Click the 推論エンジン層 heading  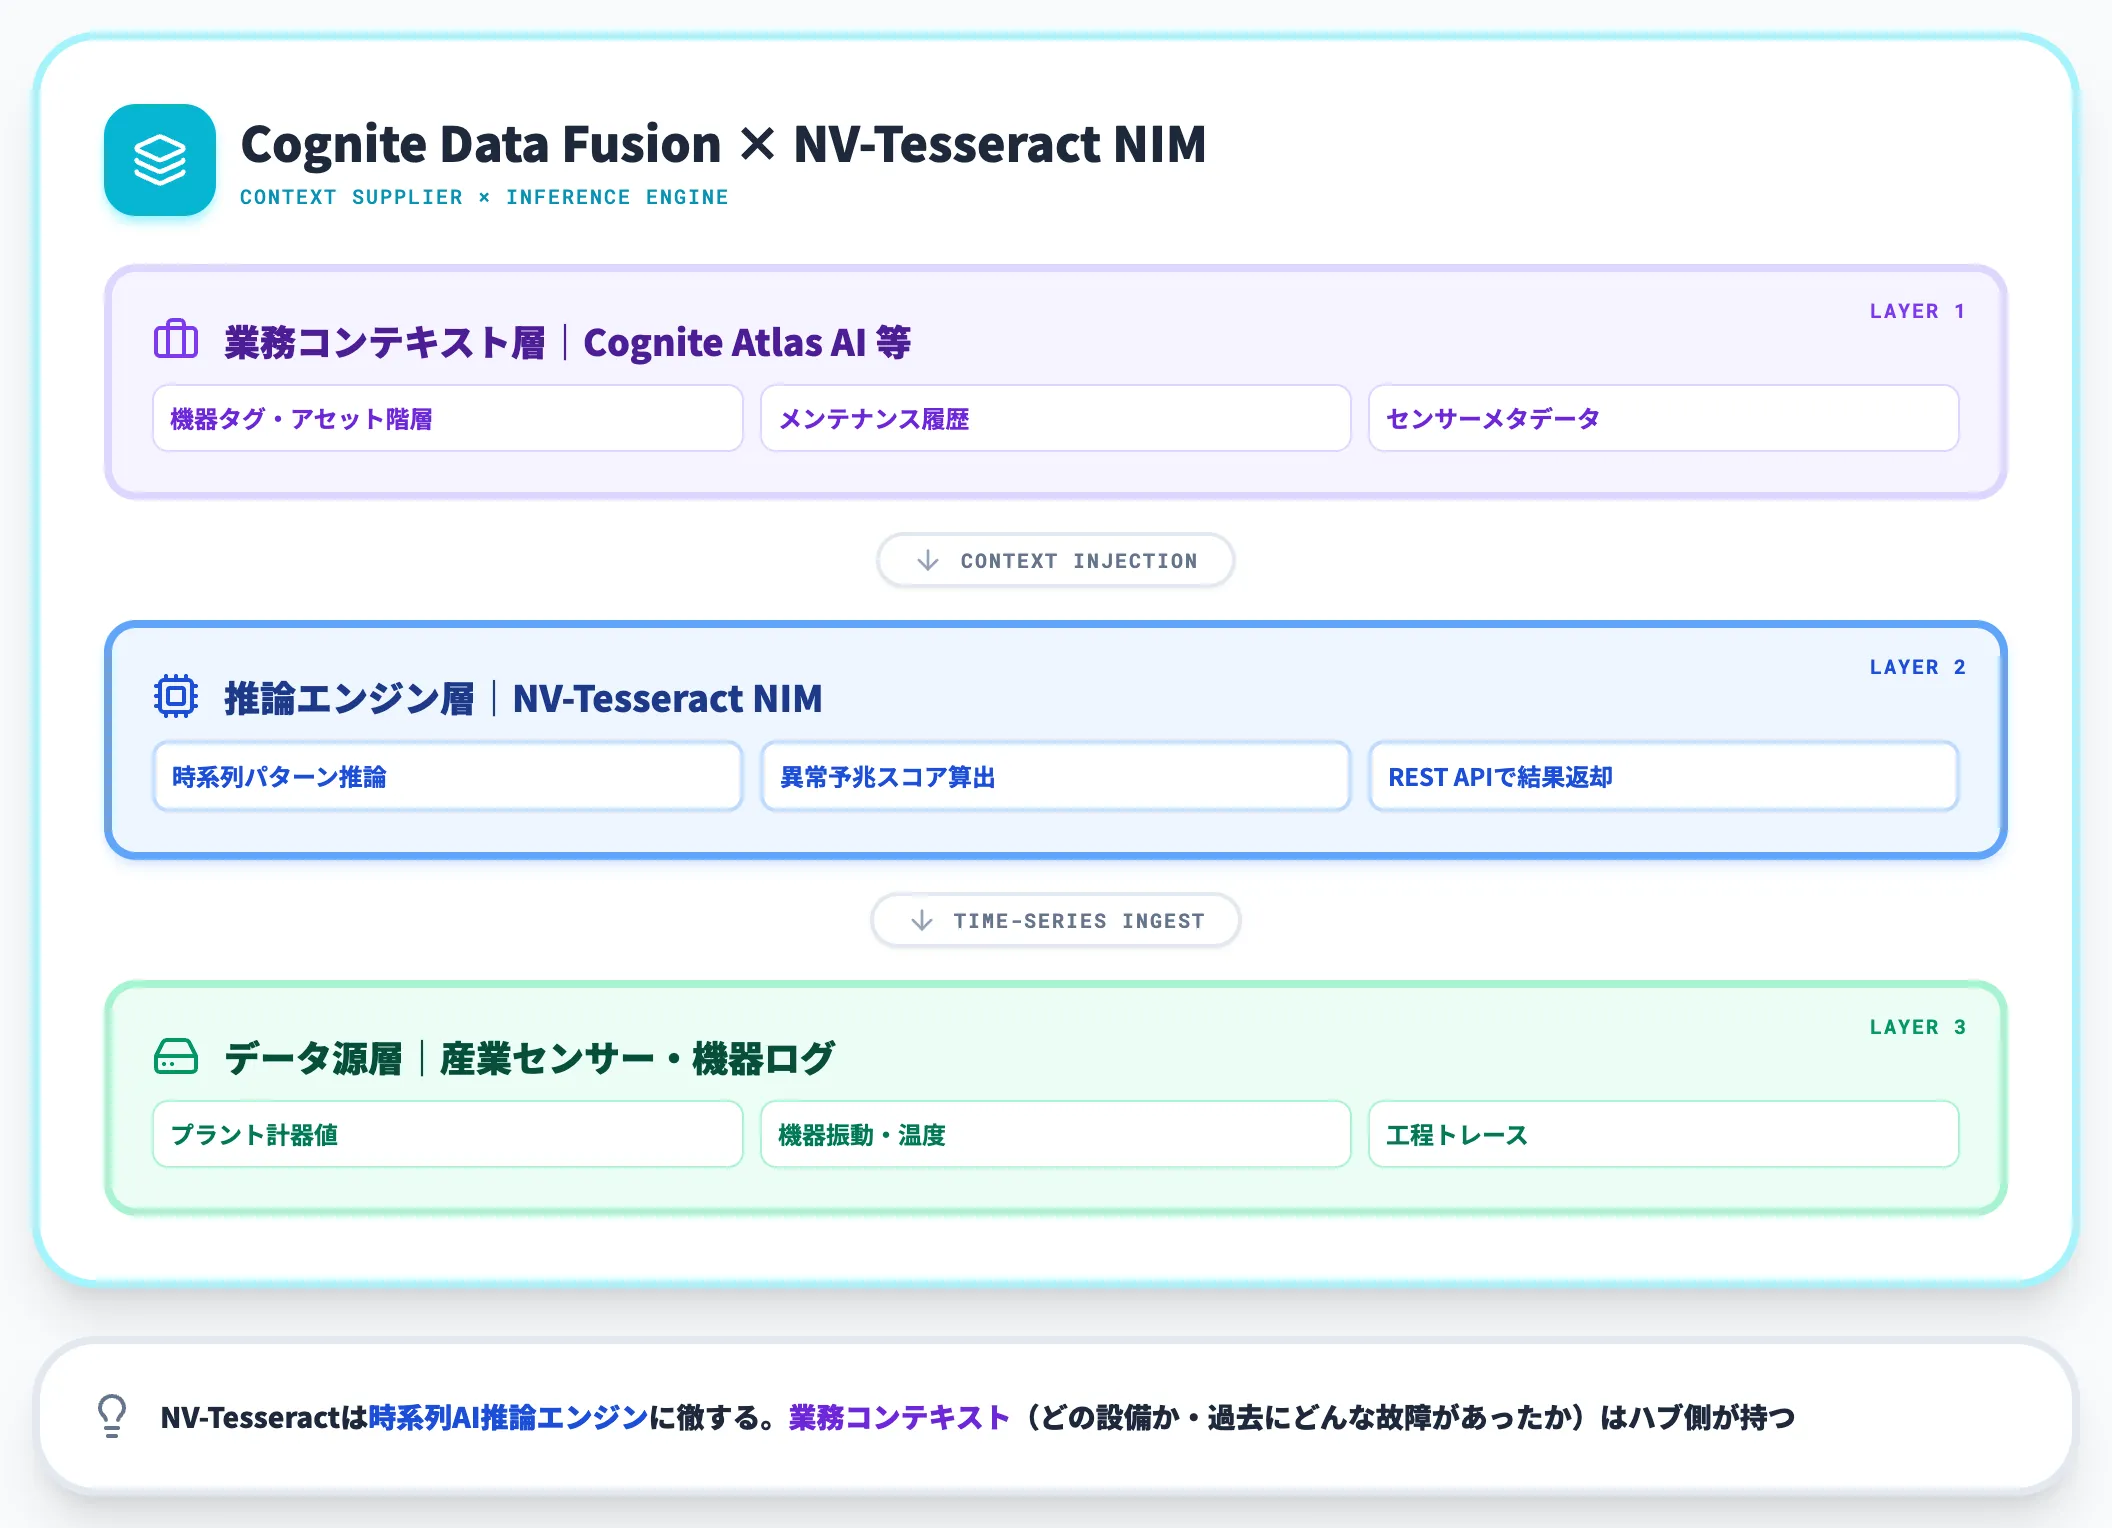[x=349, y=698]
